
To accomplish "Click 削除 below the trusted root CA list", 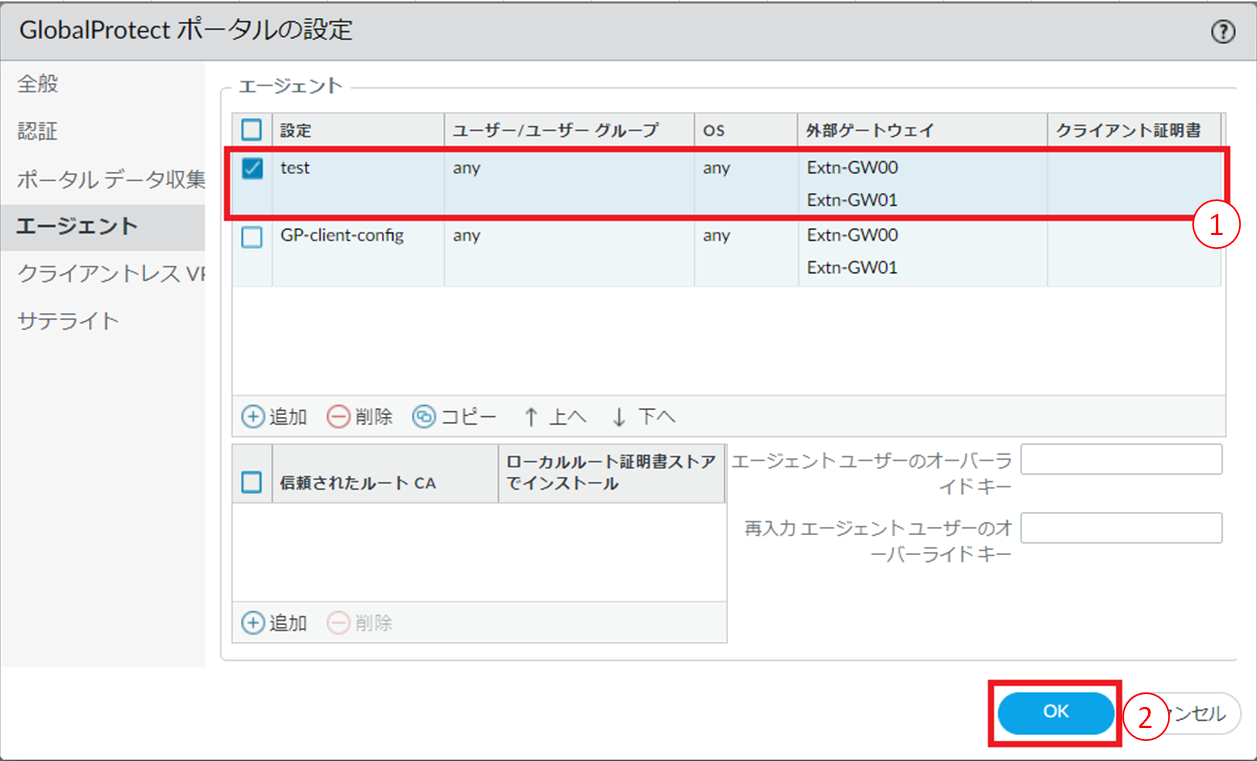I will click(360, 623).
